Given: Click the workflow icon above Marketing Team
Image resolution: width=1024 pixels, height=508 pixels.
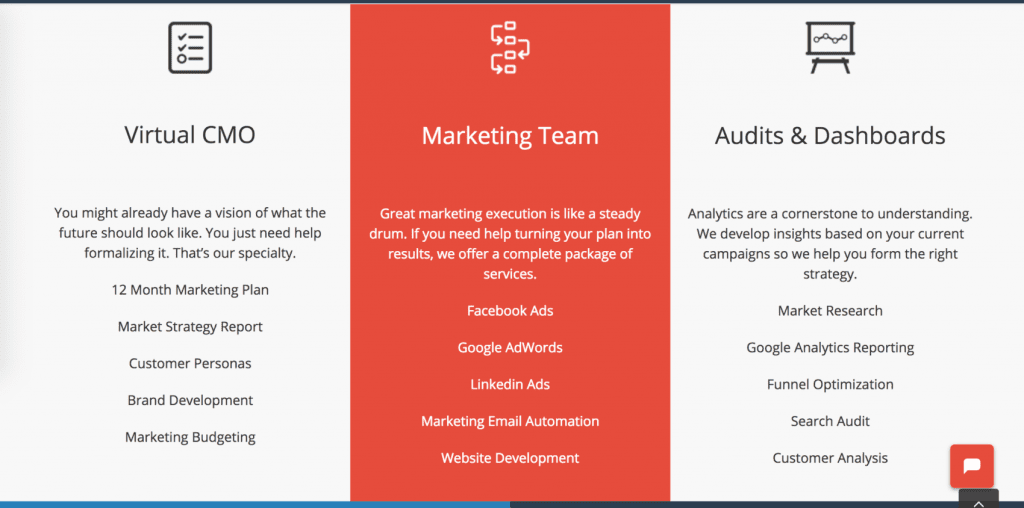Looking at the screenshot, I should pos(510,48).
